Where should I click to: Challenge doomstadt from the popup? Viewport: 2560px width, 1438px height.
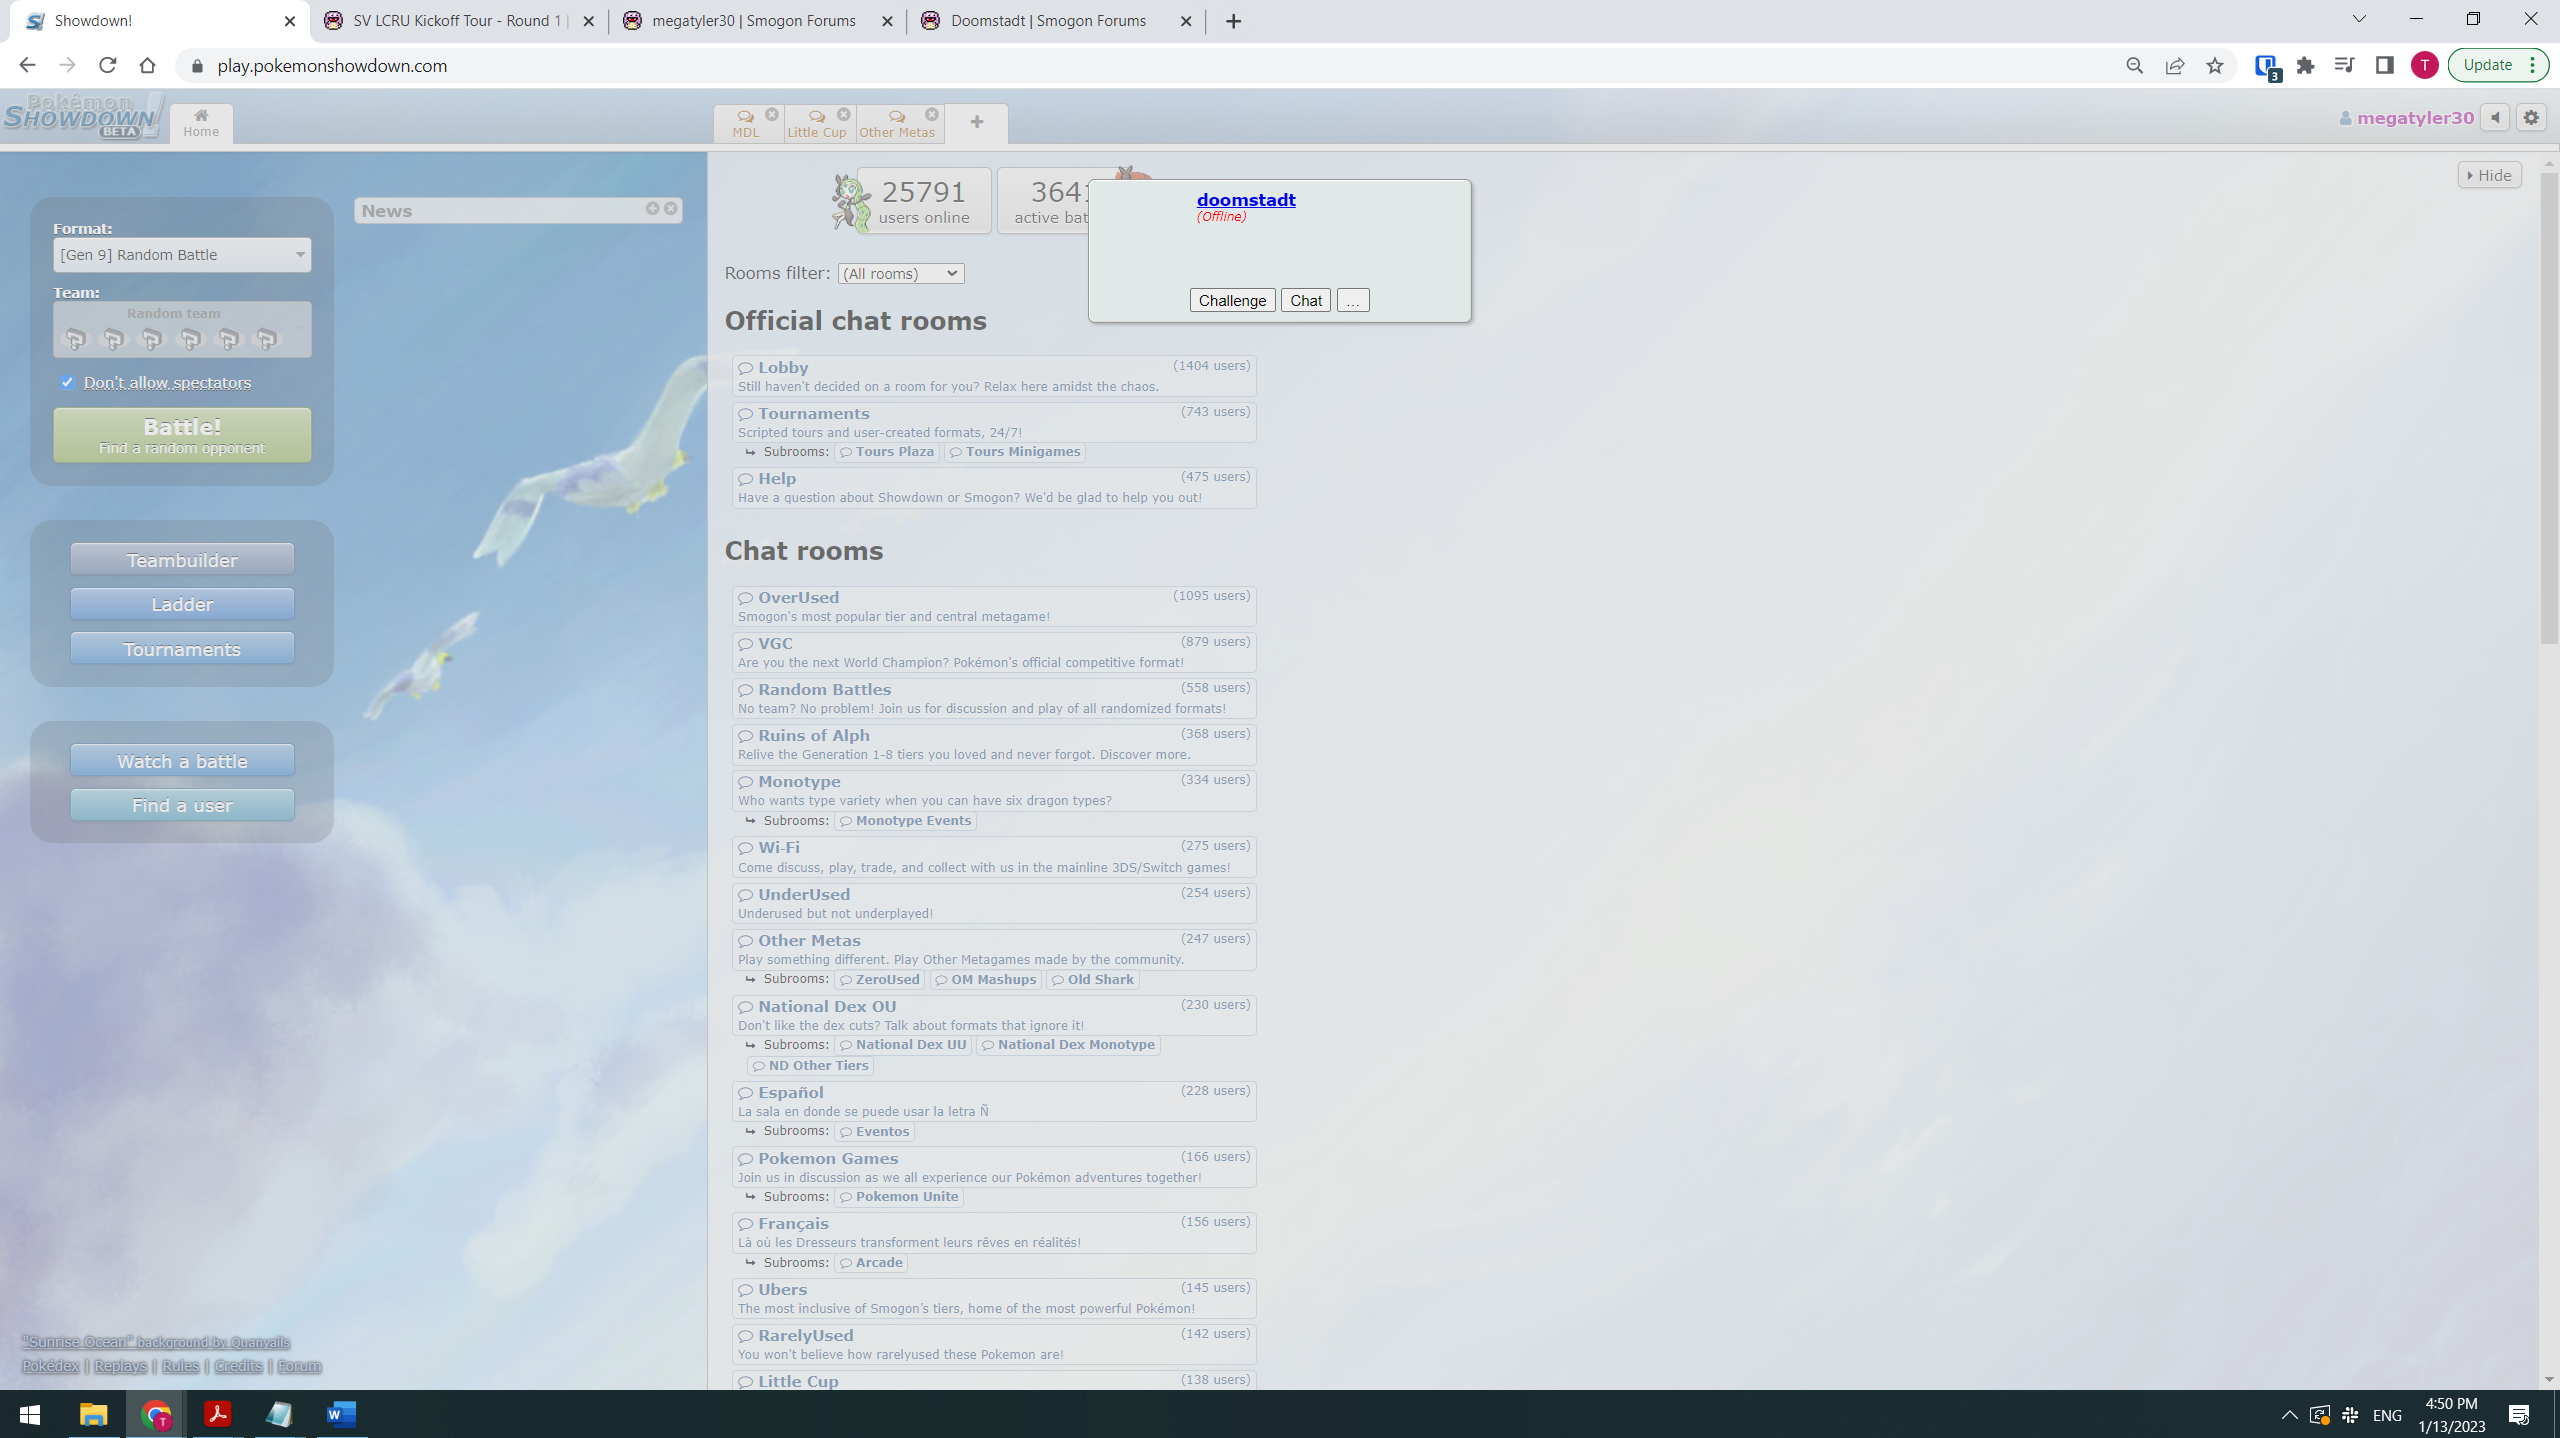pyautogui.click(x=1232, y=300)
